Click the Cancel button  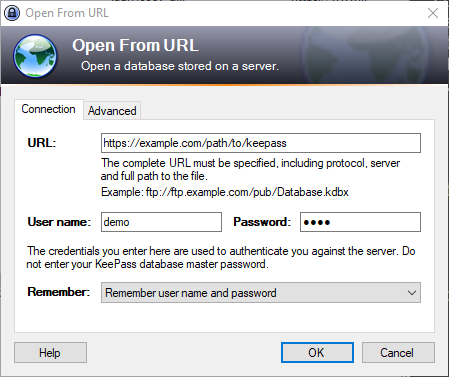tap(398, 352)
